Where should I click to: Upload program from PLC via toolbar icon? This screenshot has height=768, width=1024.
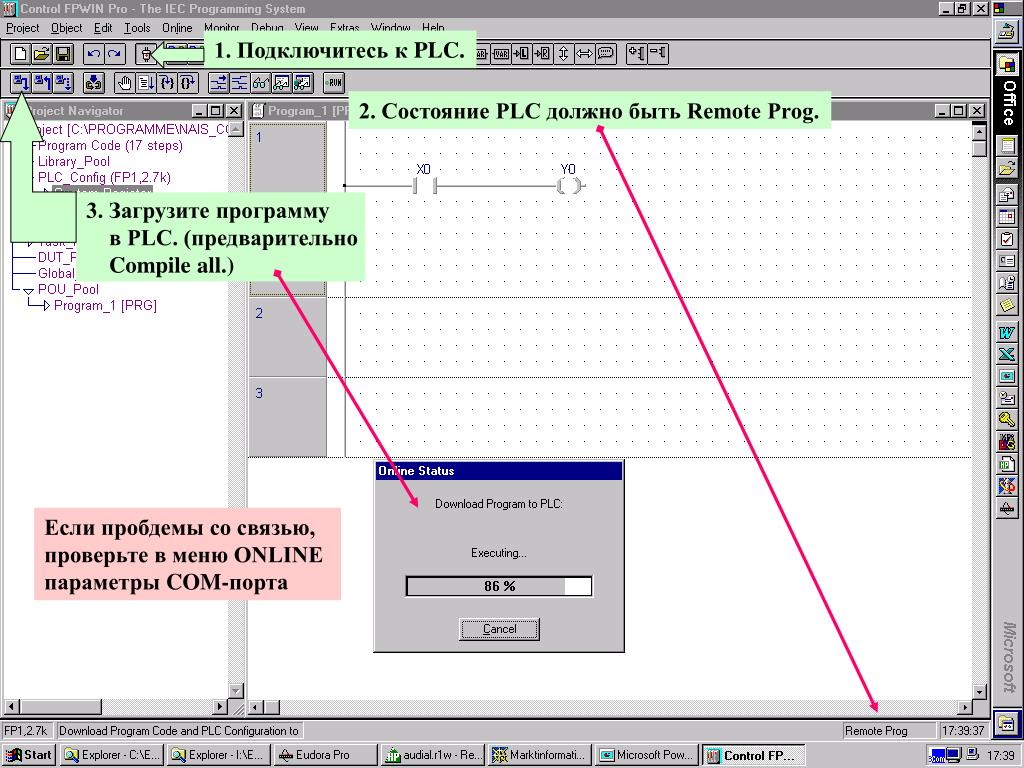click(x=42, y=82)
